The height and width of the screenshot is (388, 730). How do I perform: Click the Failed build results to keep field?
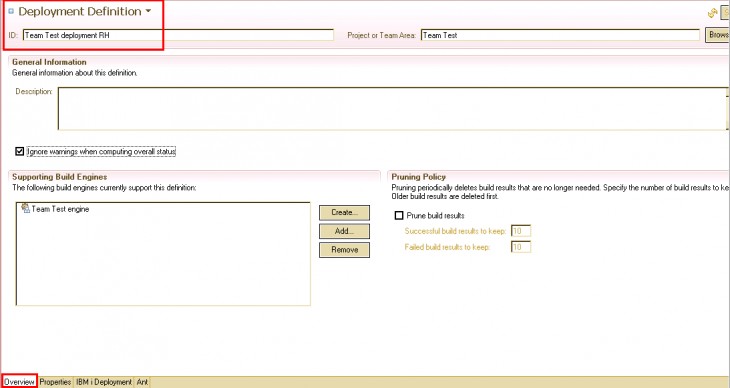click(521, 247)
